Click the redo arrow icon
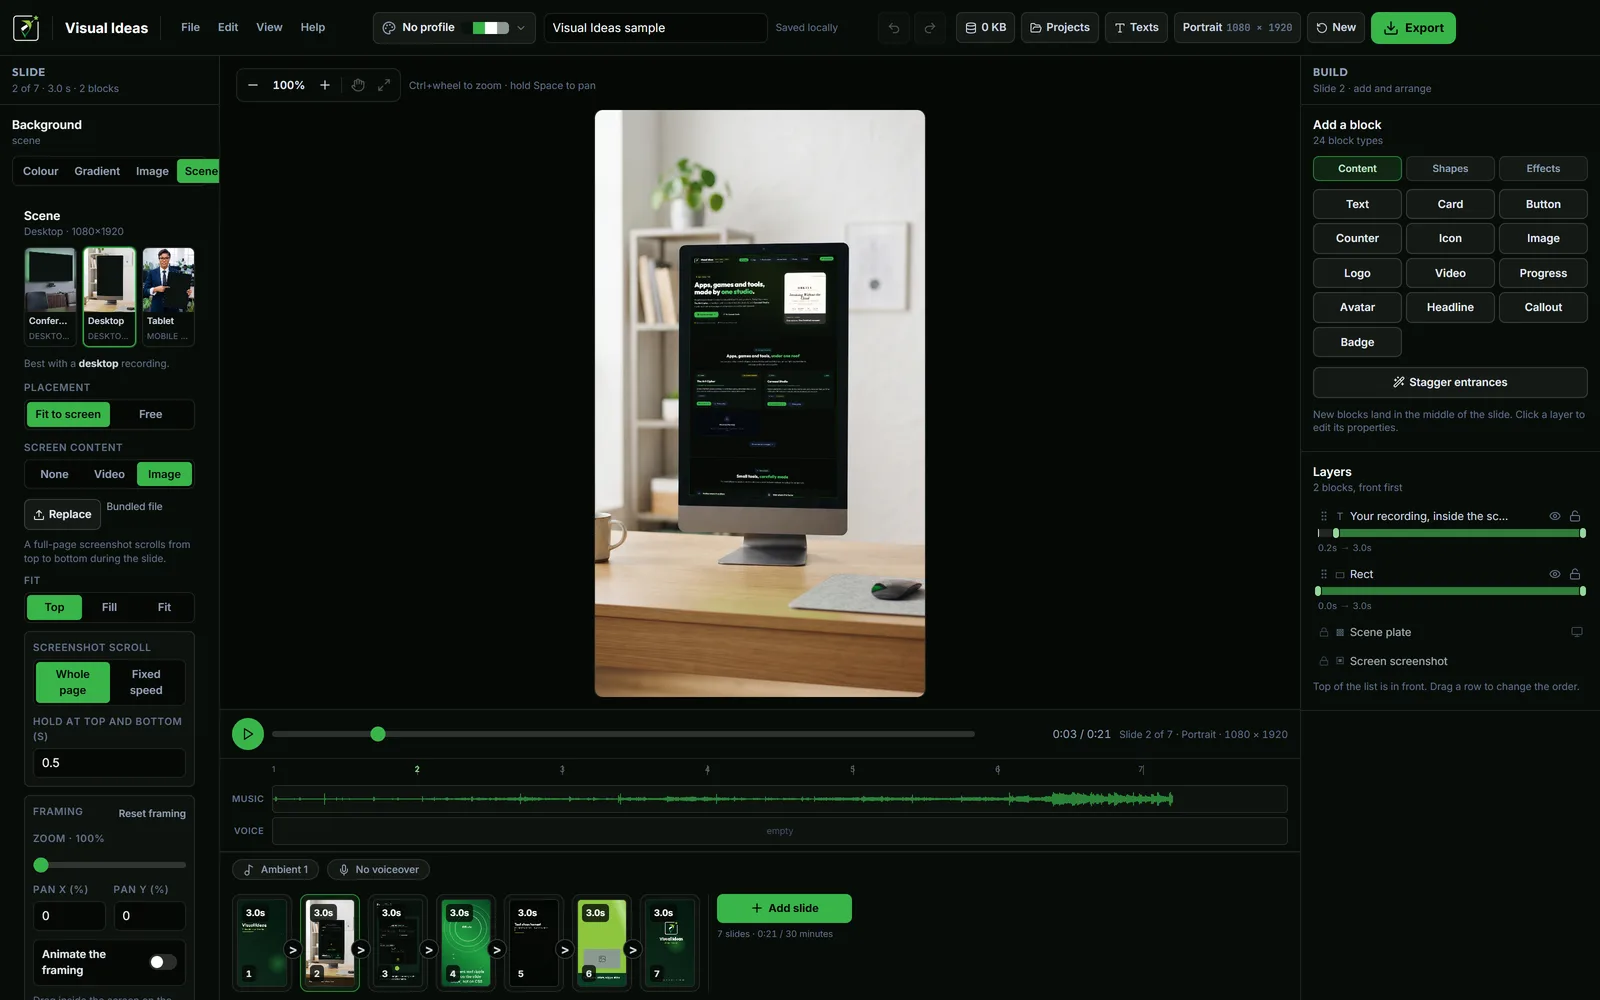 point(930,28)
